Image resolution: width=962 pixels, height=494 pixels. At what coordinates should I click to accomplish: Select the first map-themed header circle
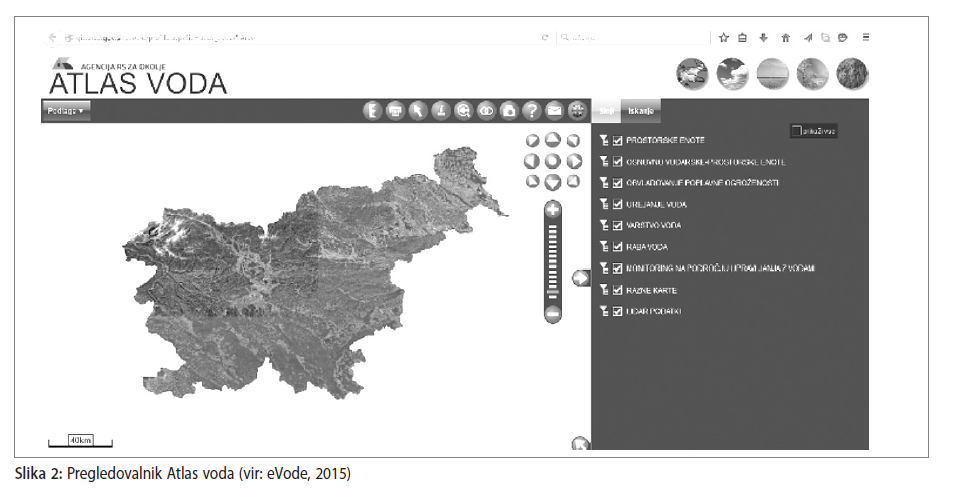tap(692, 74)
